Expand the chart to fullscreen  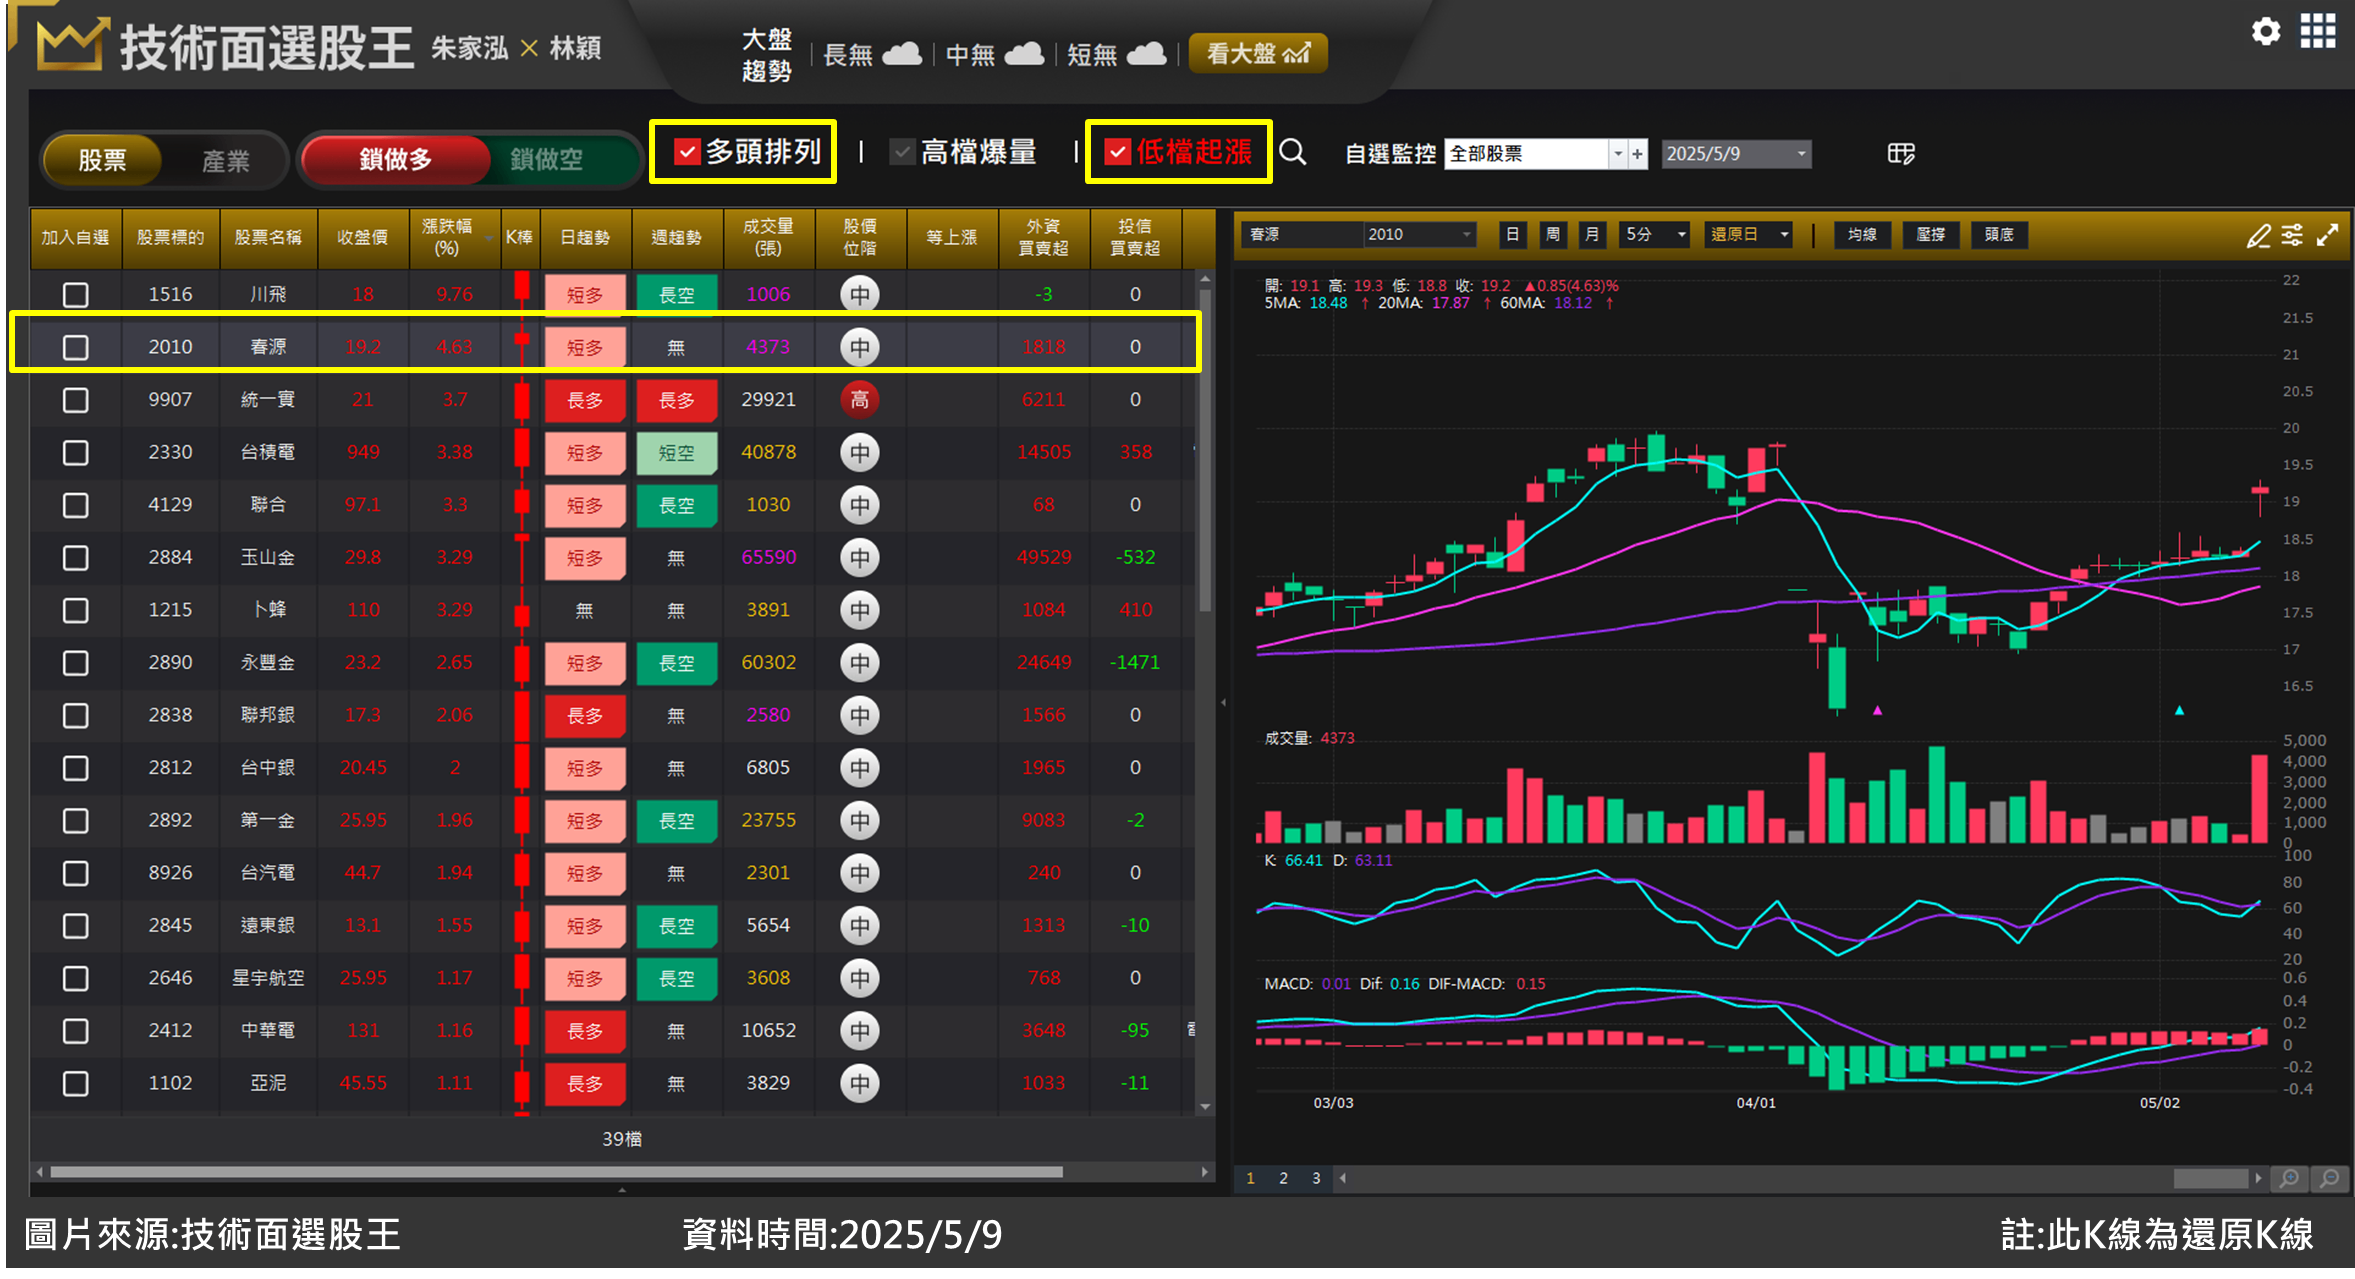click(x=2328, y=235)
